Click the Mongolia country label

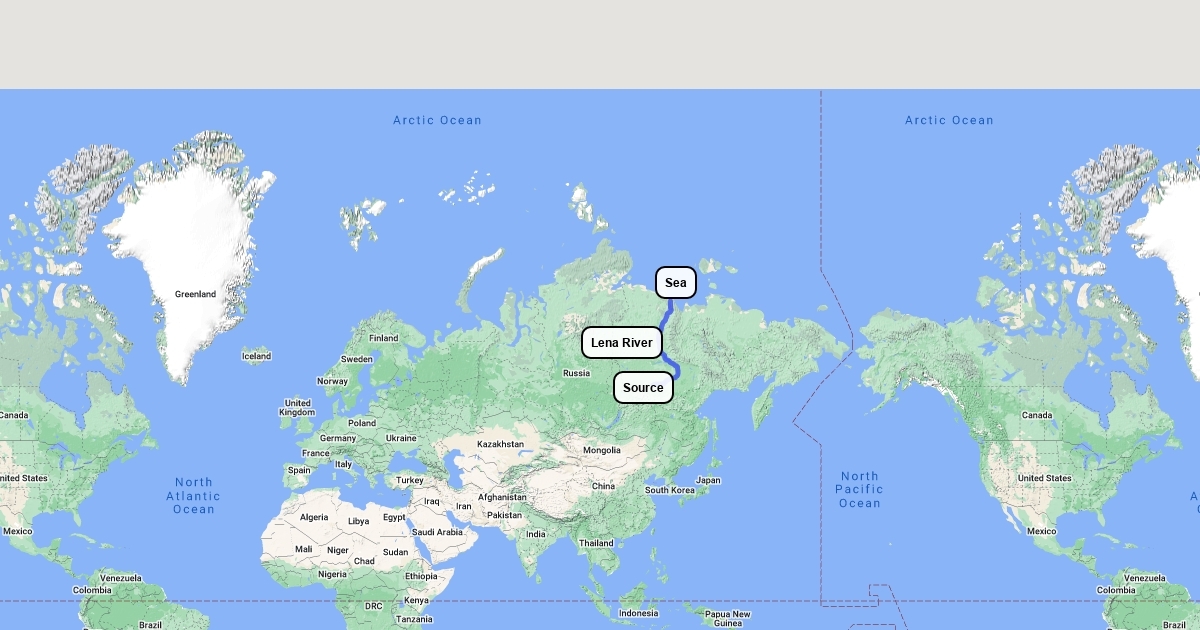(602, 450)
